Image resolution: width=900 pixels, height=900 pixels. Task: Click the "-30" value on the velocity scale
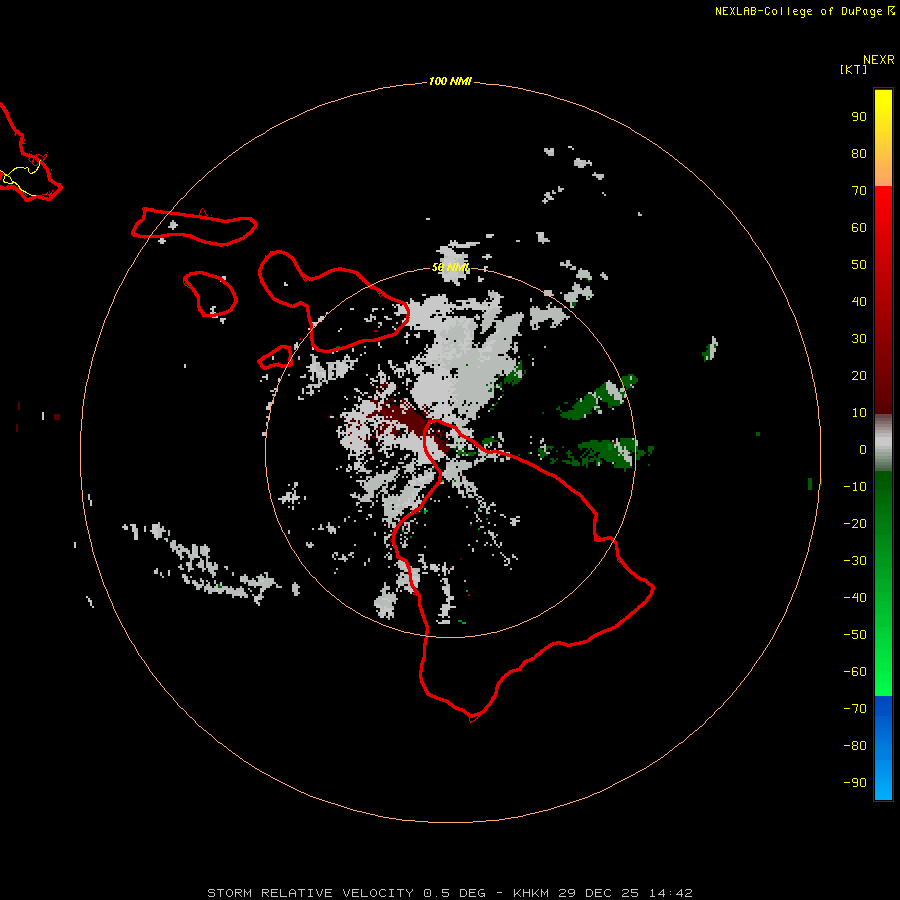click(x=855, y=561)
